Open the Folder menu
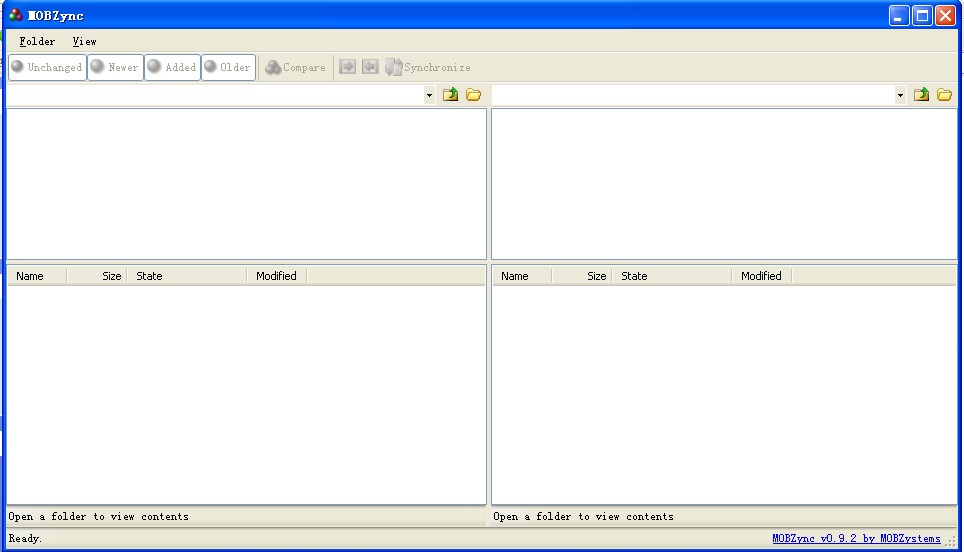Image resolution: width=964 pixels, height=552 pixels. [x=37, y=41]
